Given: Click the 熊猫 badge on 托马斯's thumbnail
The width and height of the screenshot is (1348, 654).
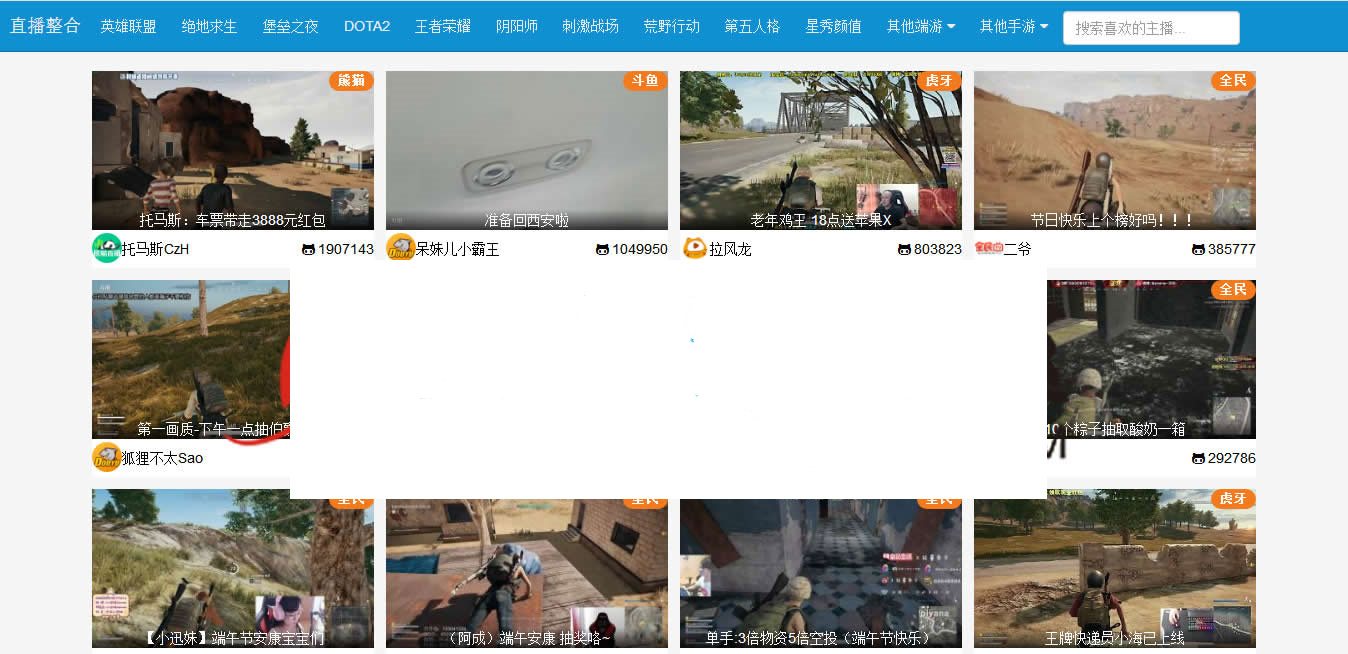Looking at the screenshot, I should coord(351,81).
